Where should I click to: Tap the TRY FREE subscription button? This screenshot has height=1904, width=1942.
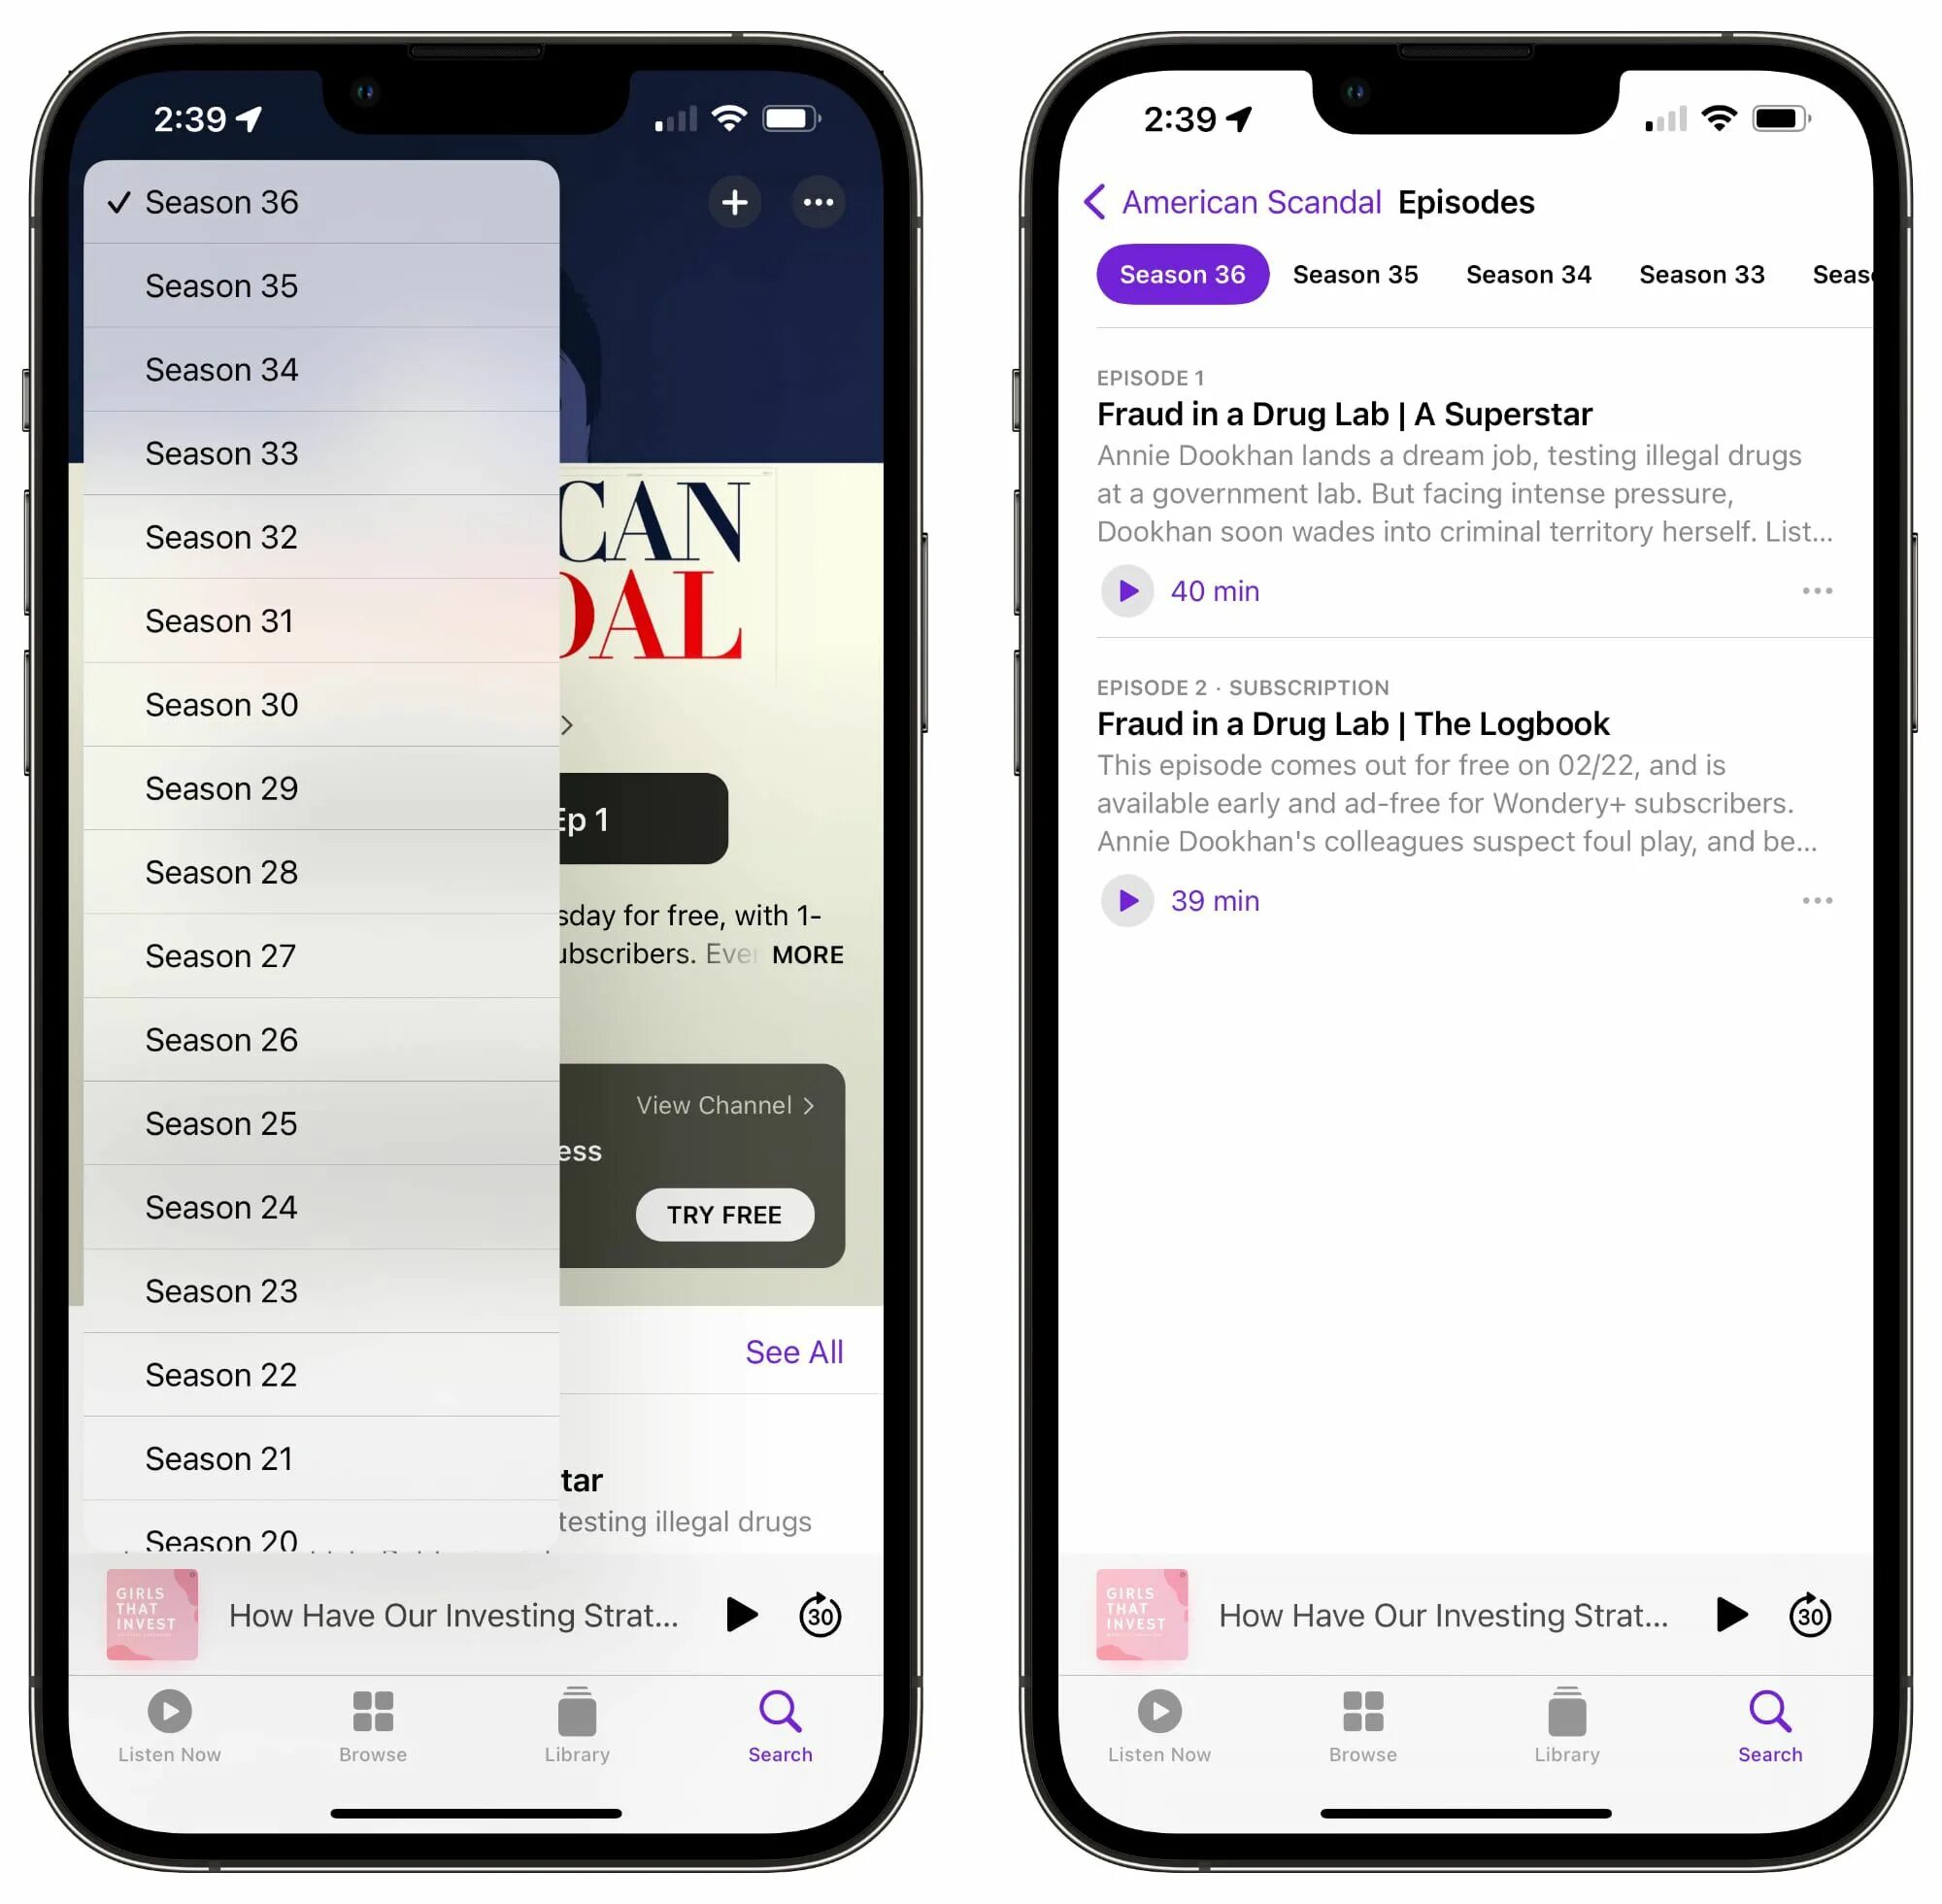723,1216
